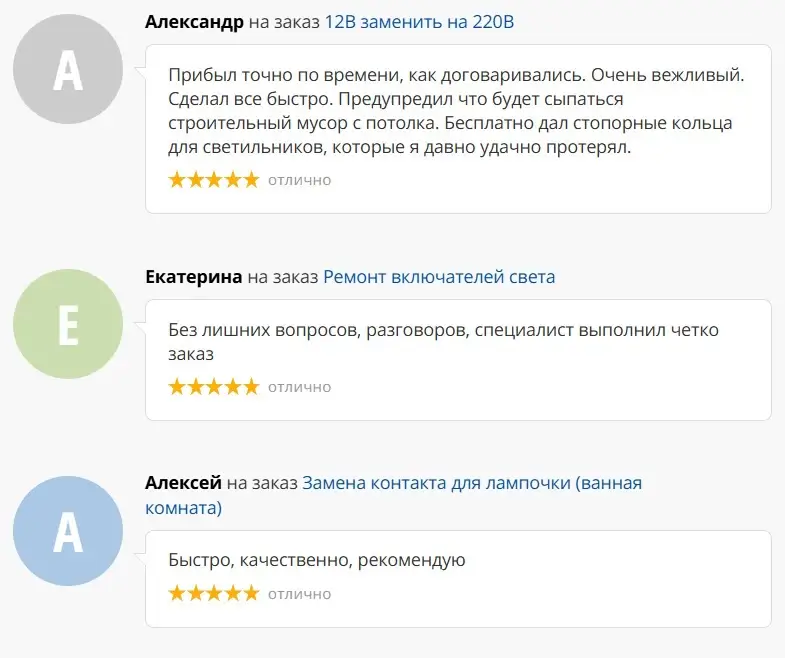
Task: Click the first star in Алексей's review
Action: pyautogui.click(x=177, y=594)
